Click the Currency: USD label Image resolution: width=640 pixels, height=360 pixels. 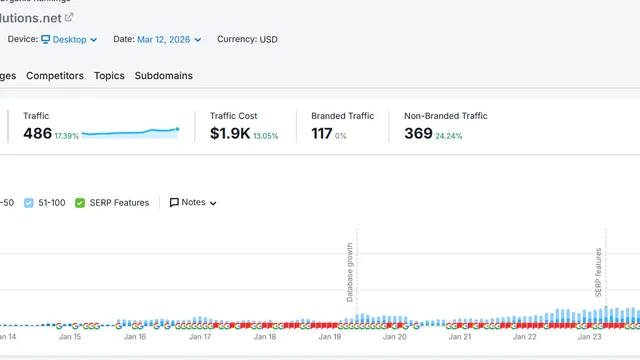(247, 39)
